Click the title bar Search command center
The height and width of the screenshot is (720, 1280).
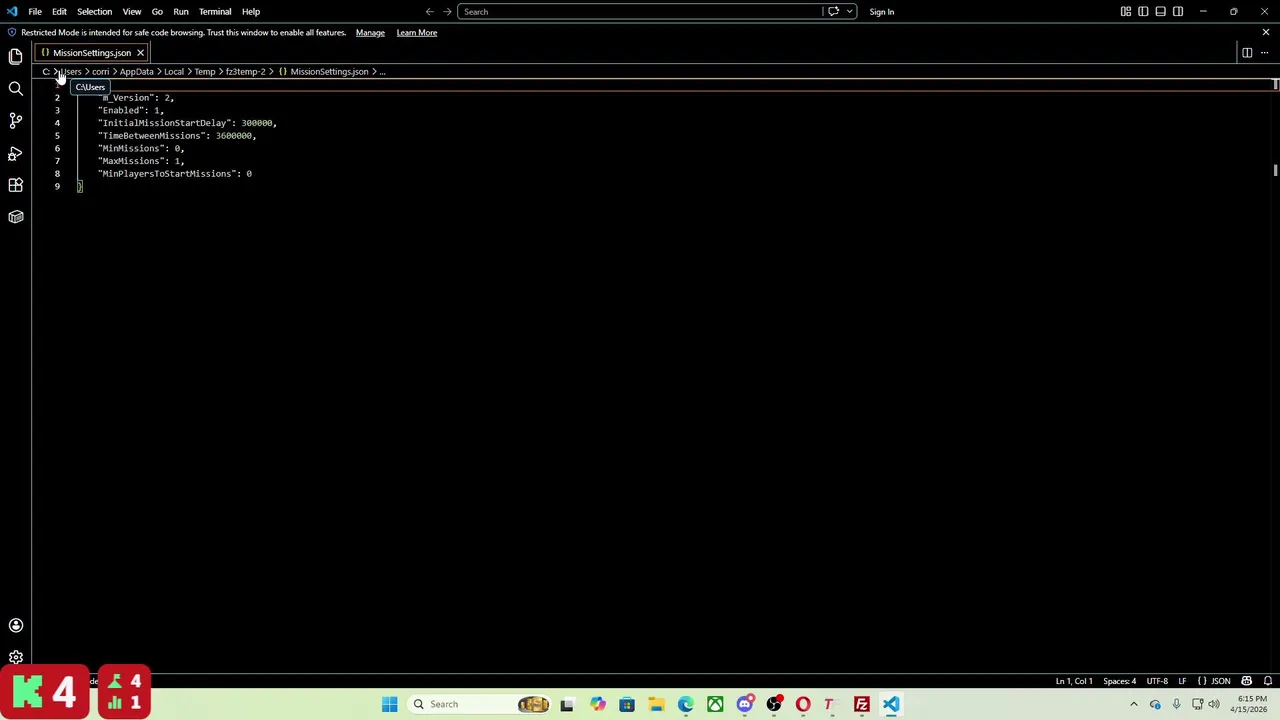pyautogui.click(x=640, y=11)
